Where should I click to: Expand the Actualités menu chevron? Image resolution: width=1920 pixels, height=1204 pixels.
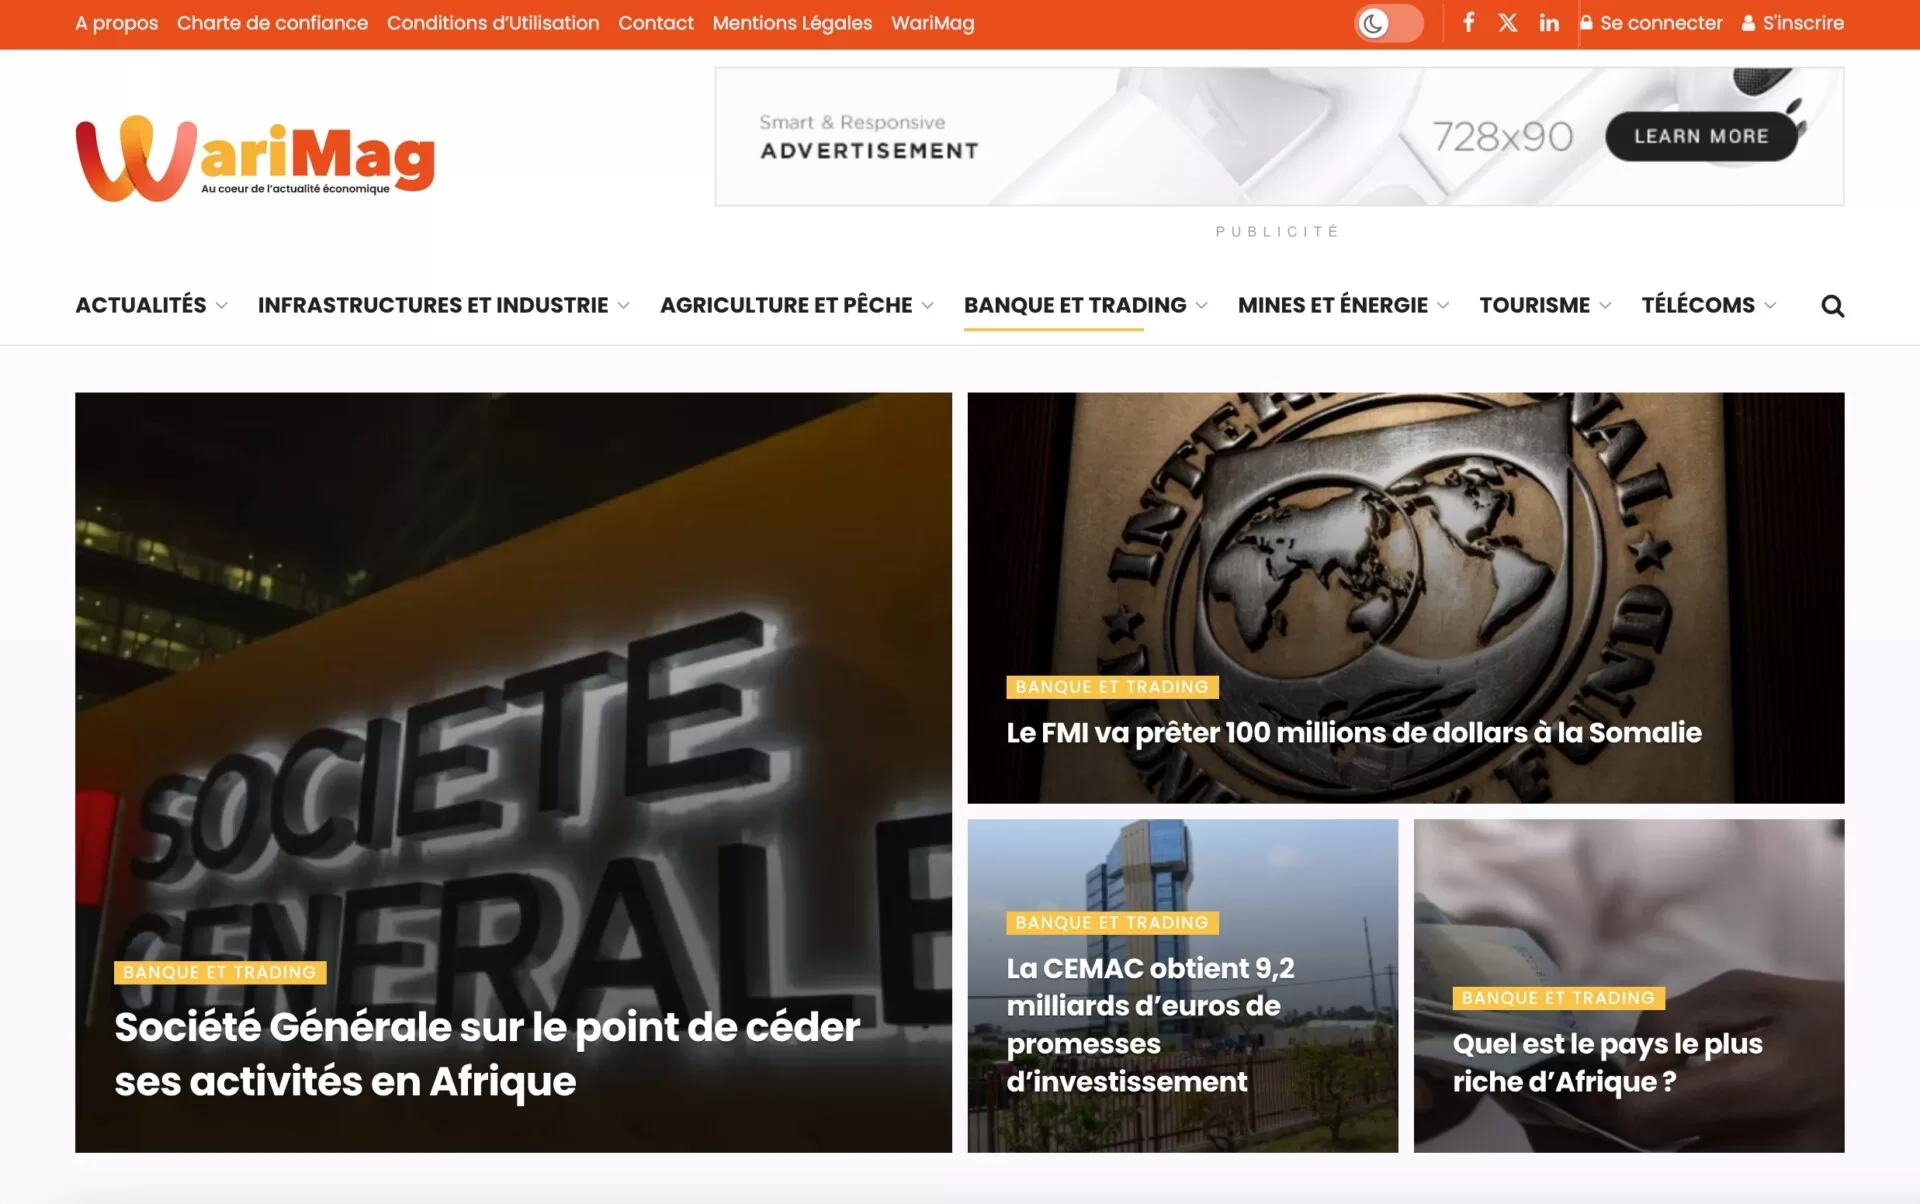[x=222, y=306]
